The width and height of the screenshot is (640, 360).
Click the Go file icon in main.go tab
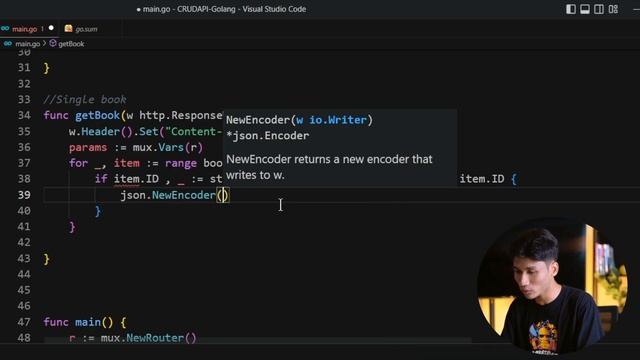(x=5, y=29)
